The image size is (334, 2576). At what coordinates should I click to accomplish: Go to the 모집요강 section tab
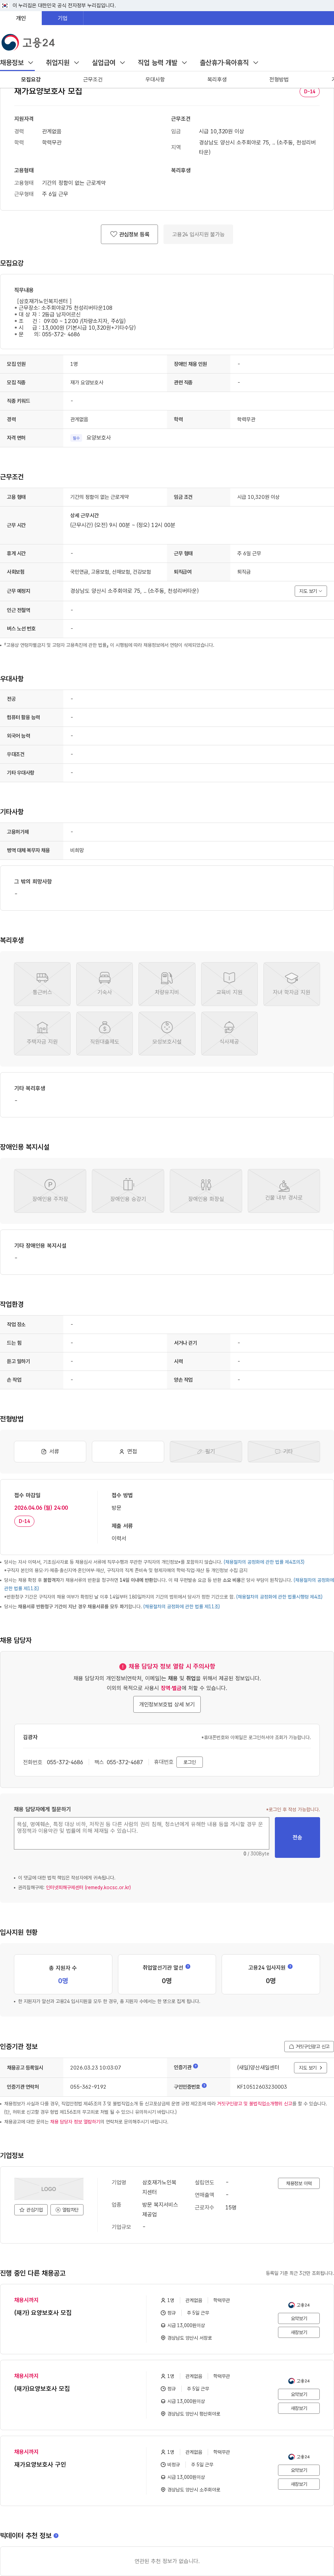(x=31, y=79)
